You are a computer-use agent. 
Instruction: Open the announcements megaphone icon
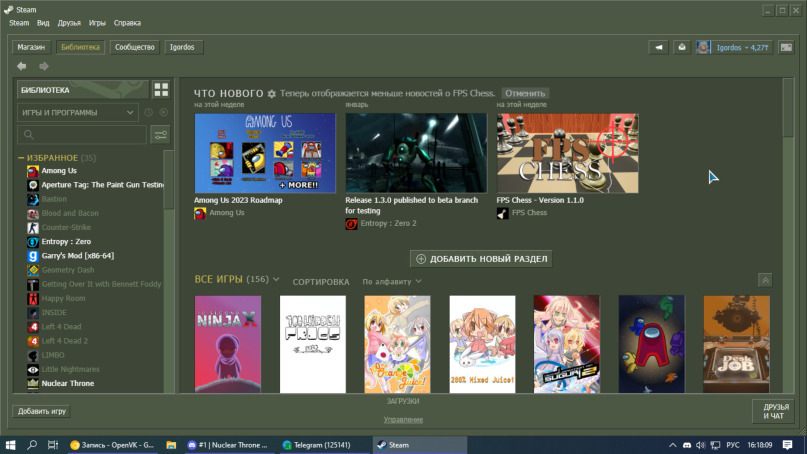click(659, 47)
